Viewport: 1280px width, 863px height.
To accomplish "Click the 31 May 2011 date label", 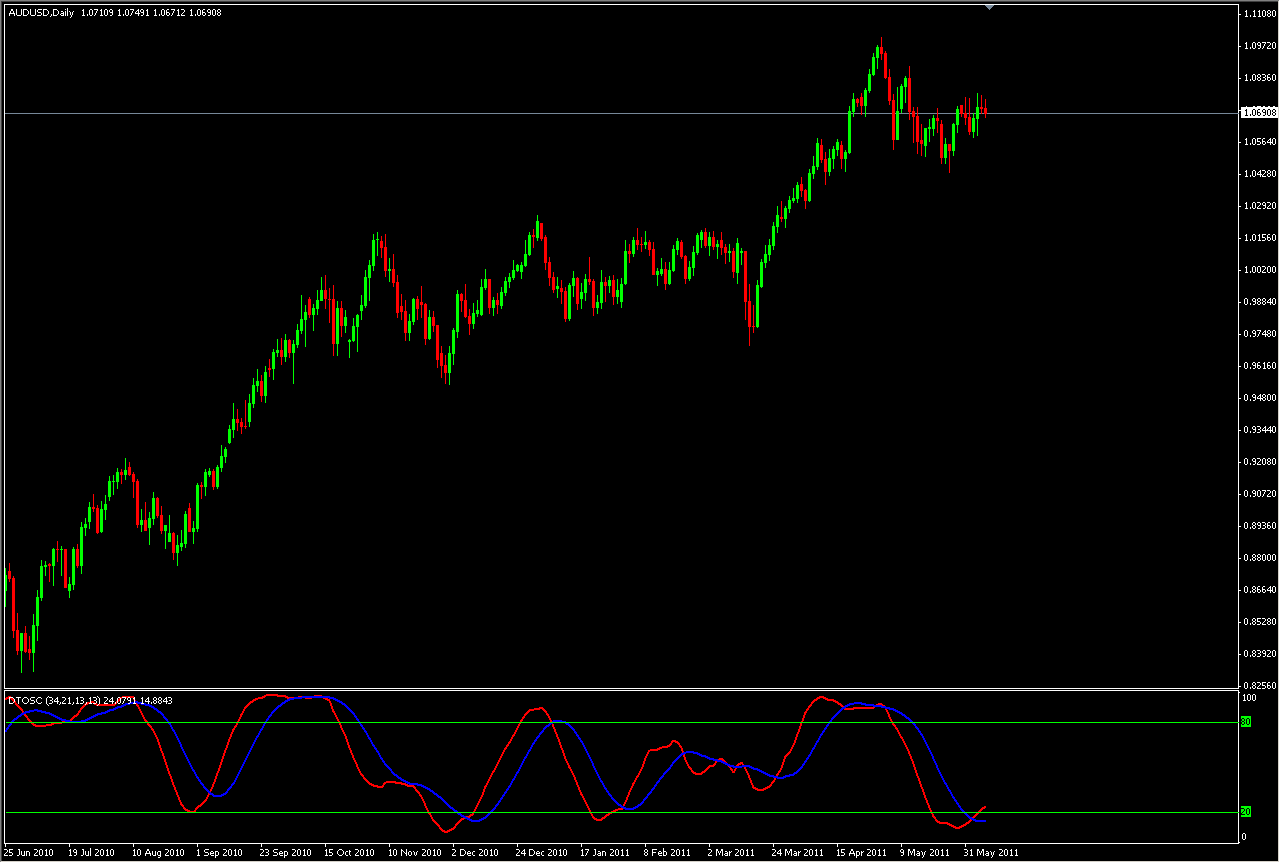I will (989, 853).
